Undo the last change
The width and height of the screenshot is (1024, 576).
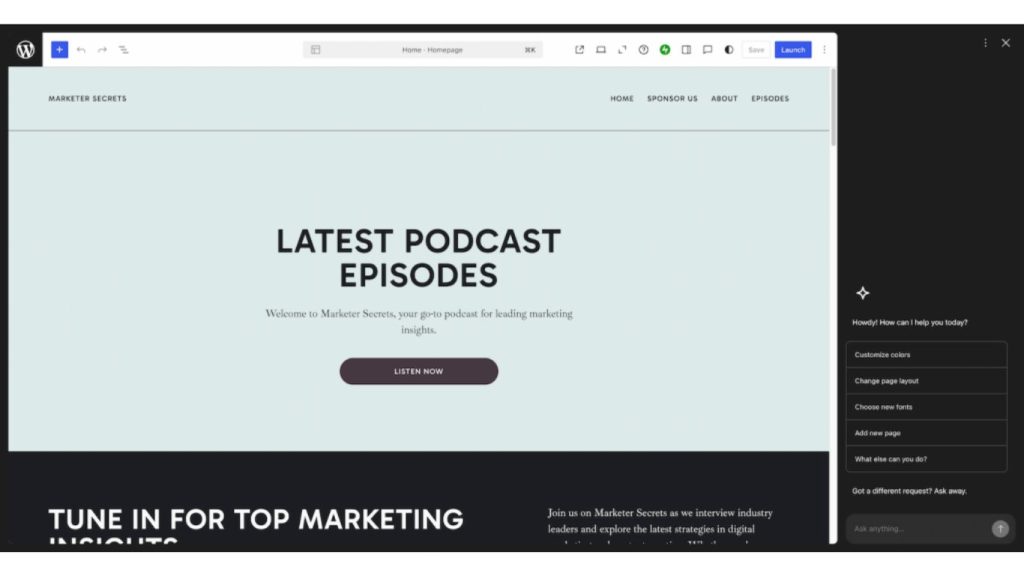click(81, 49)
